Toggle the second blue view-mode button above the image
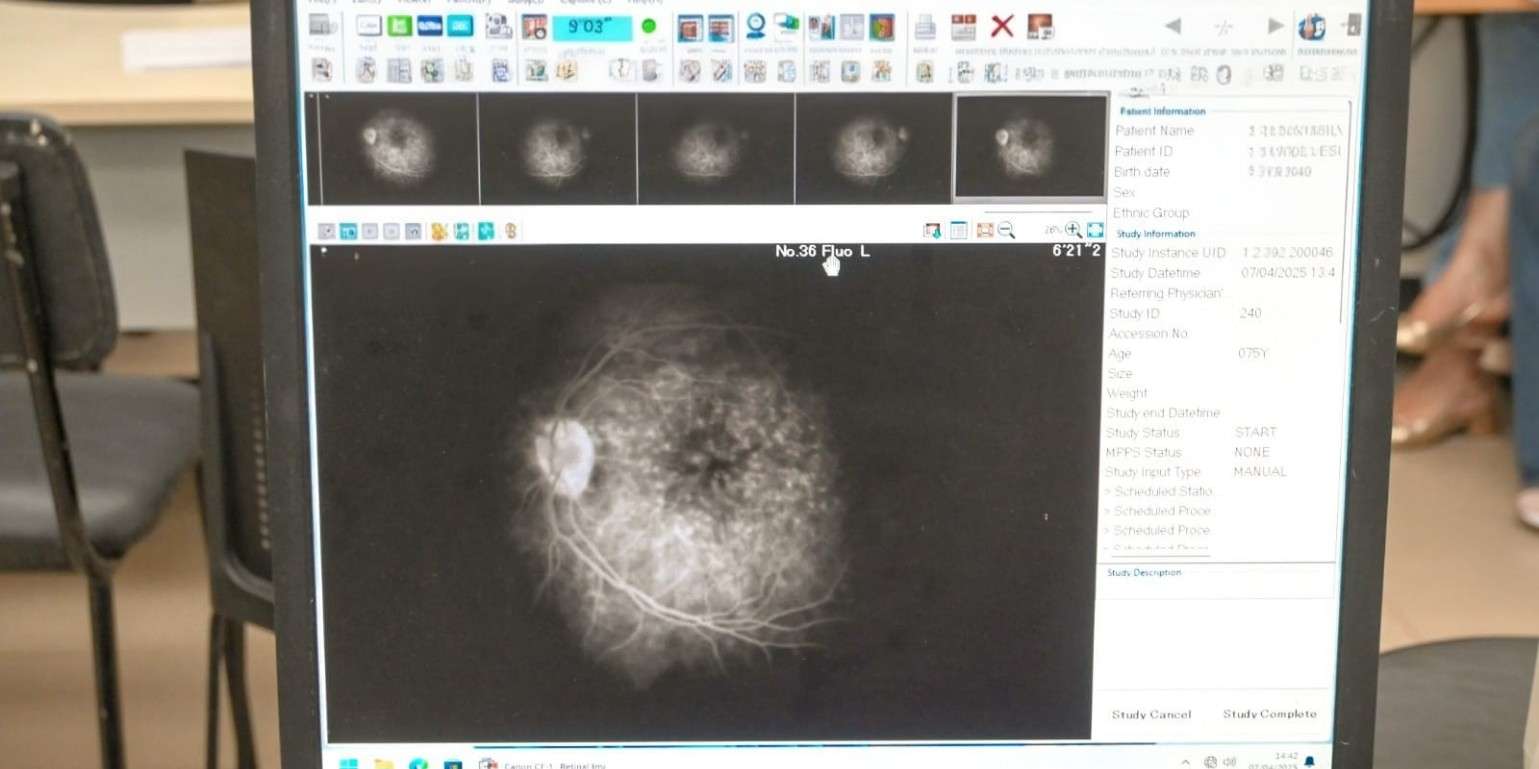Image resolution: width=1539 pixels, height=769 pixels. 348,232
